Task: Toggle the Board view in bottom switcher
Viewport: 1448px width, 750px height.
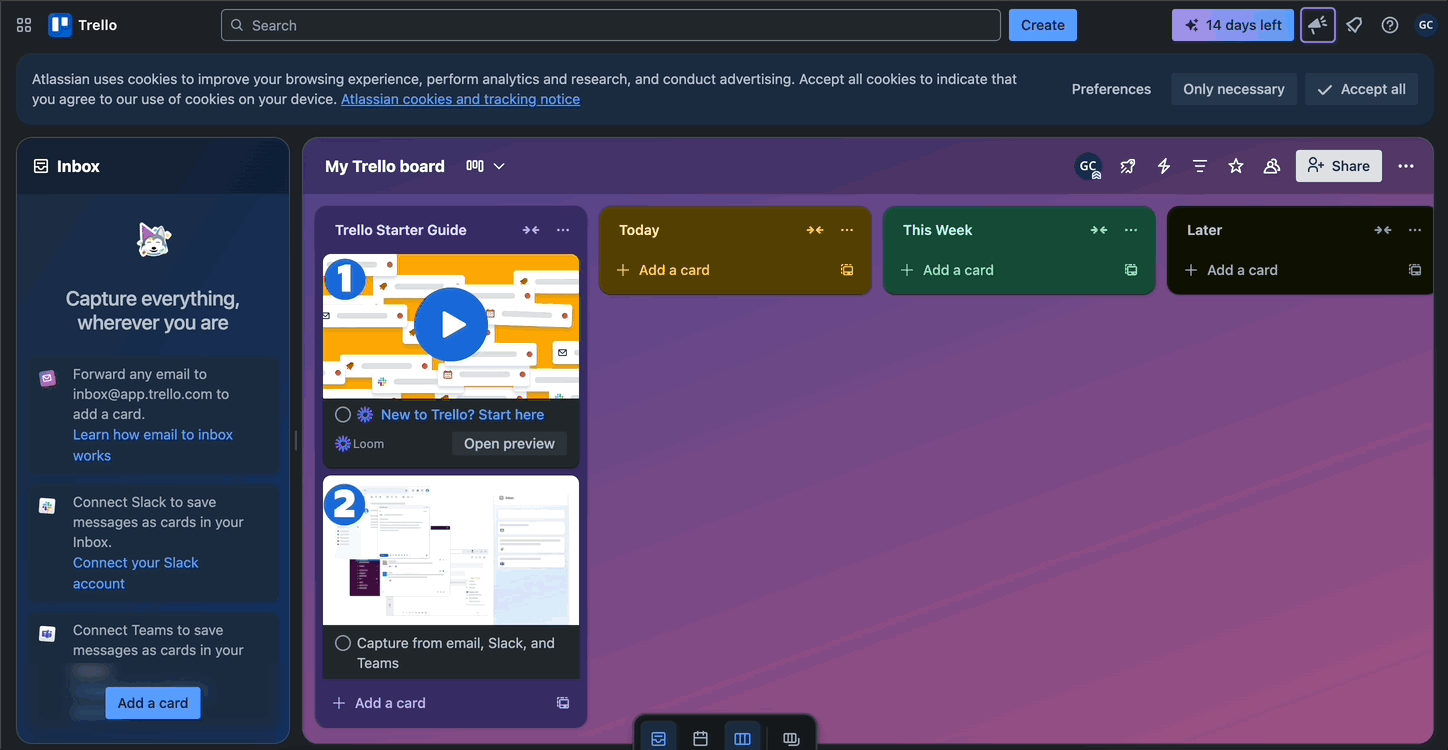Action: tap(742, 738)
